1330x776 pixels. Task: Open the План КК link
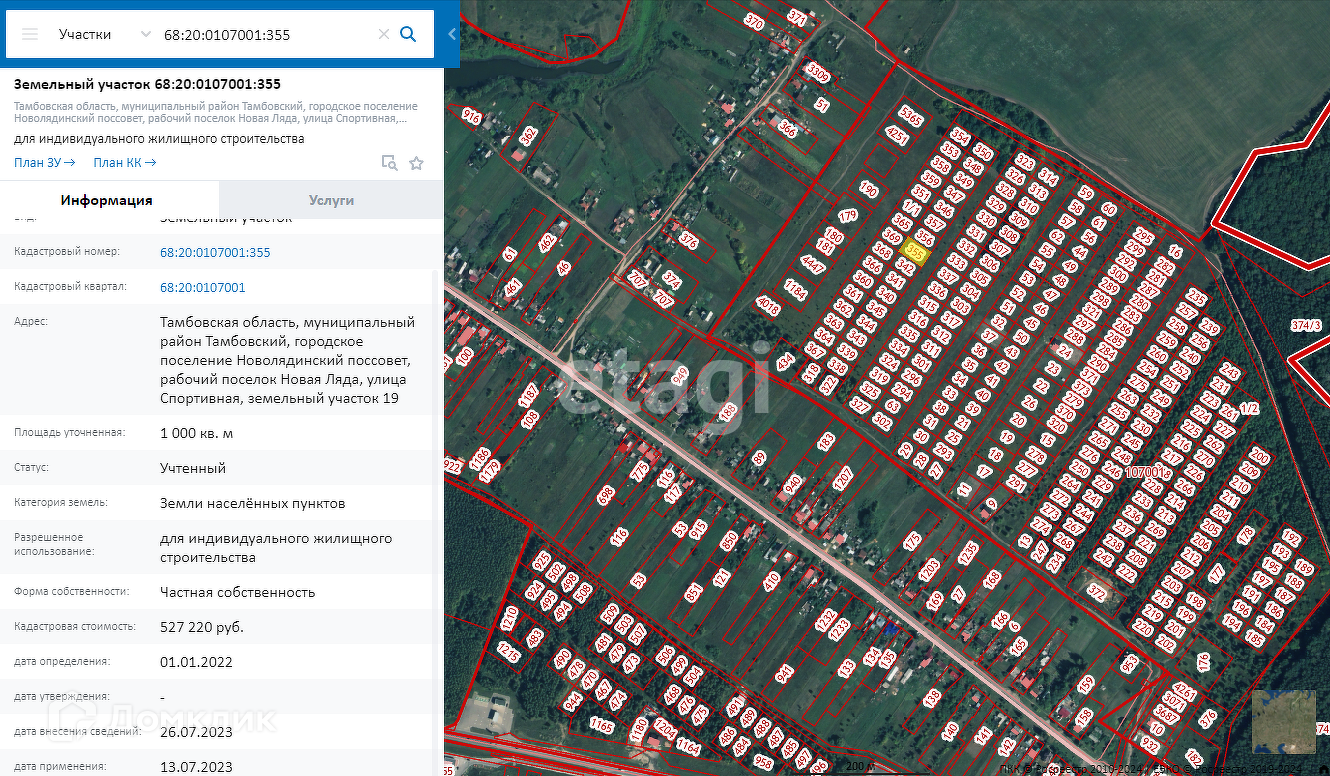(x=124, y=163)
